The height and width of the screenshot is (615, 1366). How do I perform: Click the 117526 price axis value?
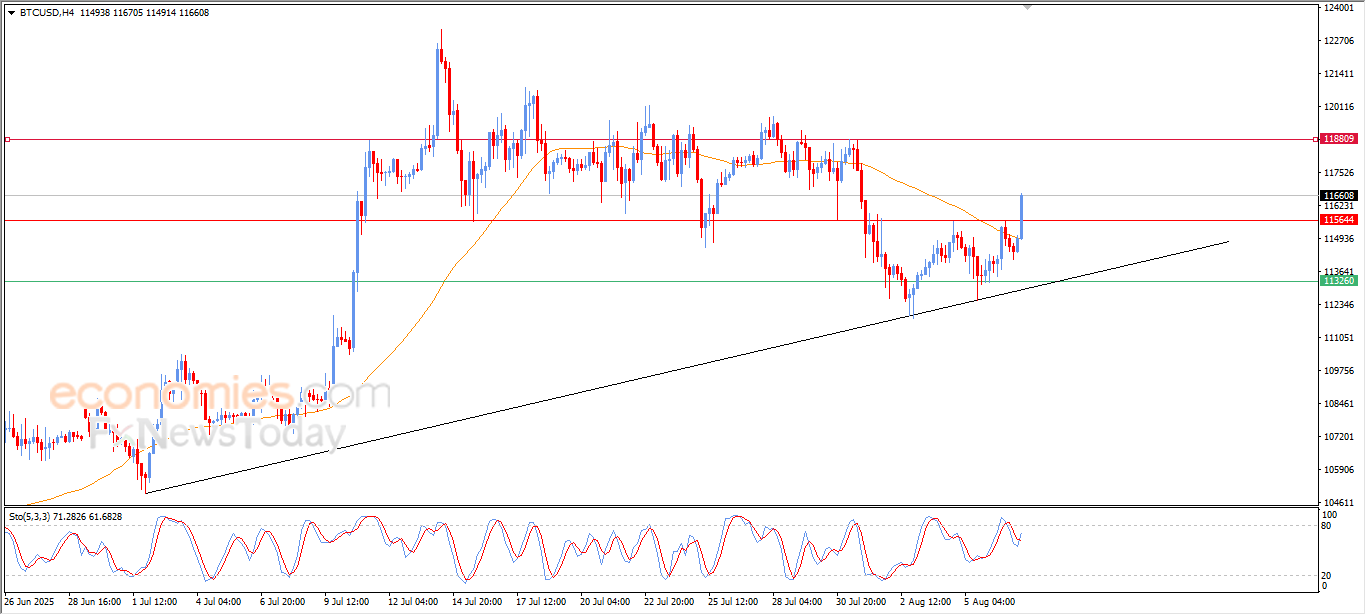tap(1339, 173)
